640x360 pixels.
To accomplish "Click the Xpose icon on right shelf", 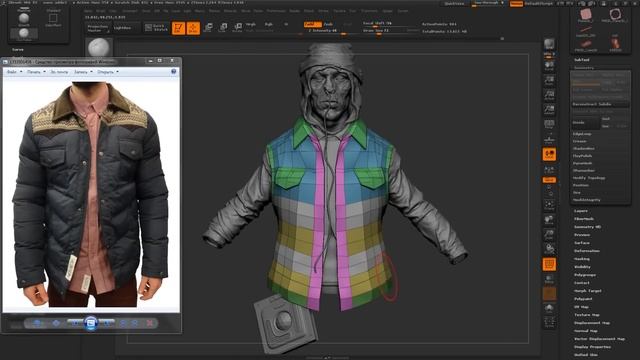I will click(x=549, y=322).
